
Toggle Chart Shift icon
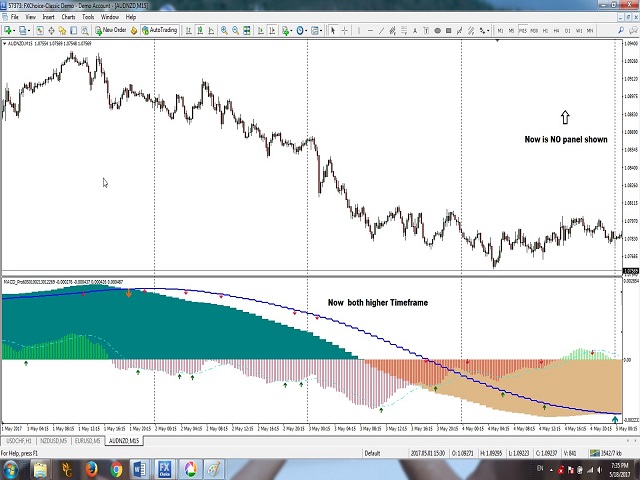272,31
